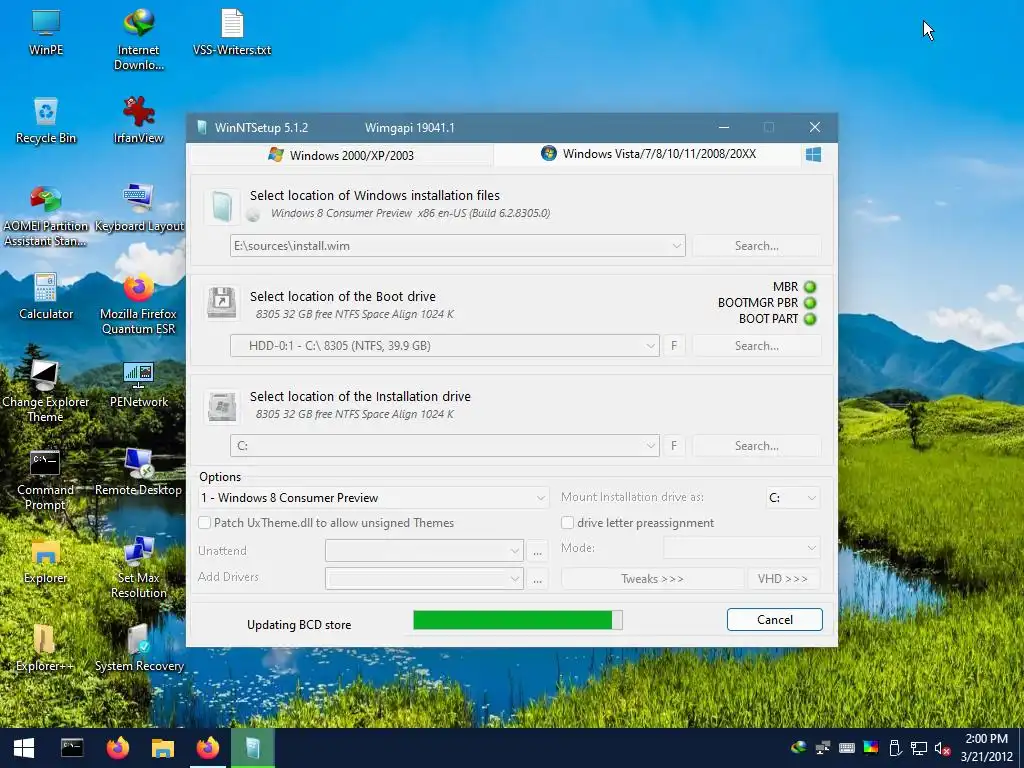Expand the Add Drivers dropdown
The width and height of the screenshot is (1024, 768).
(x=515, y=579)
